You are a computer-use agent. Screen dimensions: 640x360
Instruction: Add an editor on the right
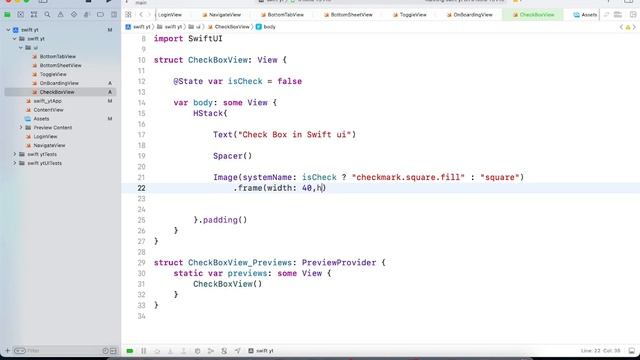633,15
